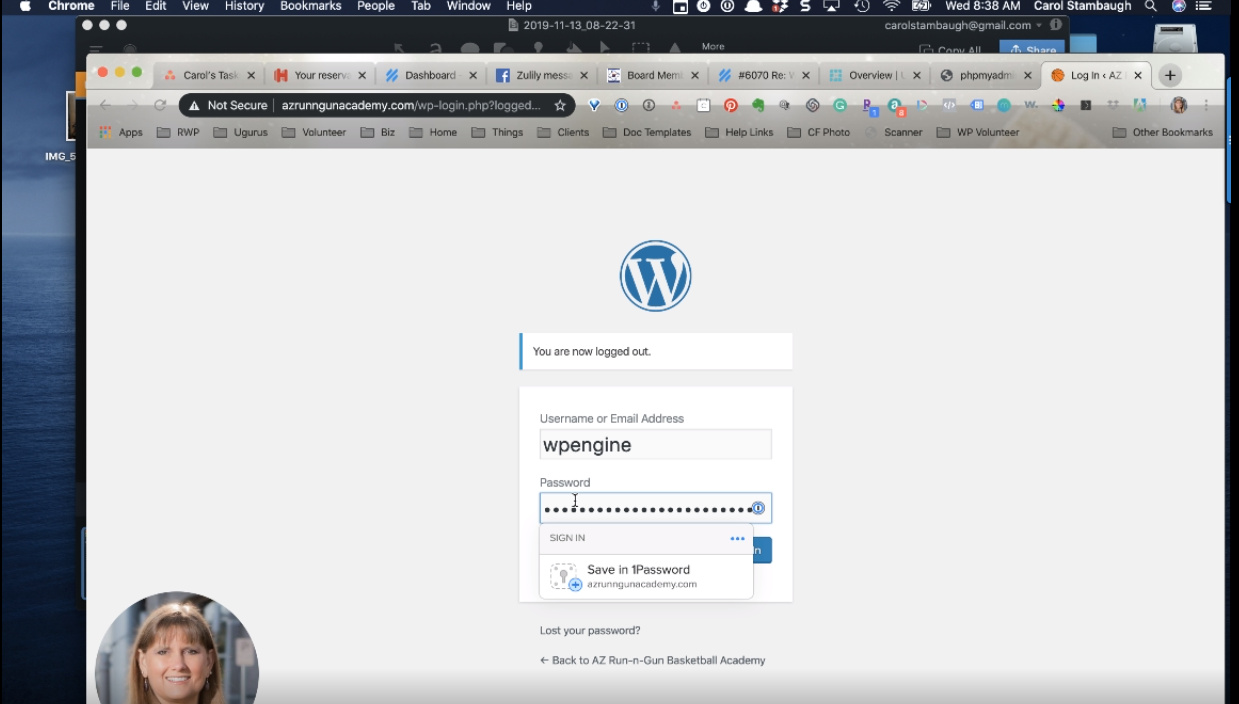The width and height of the screenshot is (1239, 704).
Task: Close the Log In tab
Action: (1137, 75)
